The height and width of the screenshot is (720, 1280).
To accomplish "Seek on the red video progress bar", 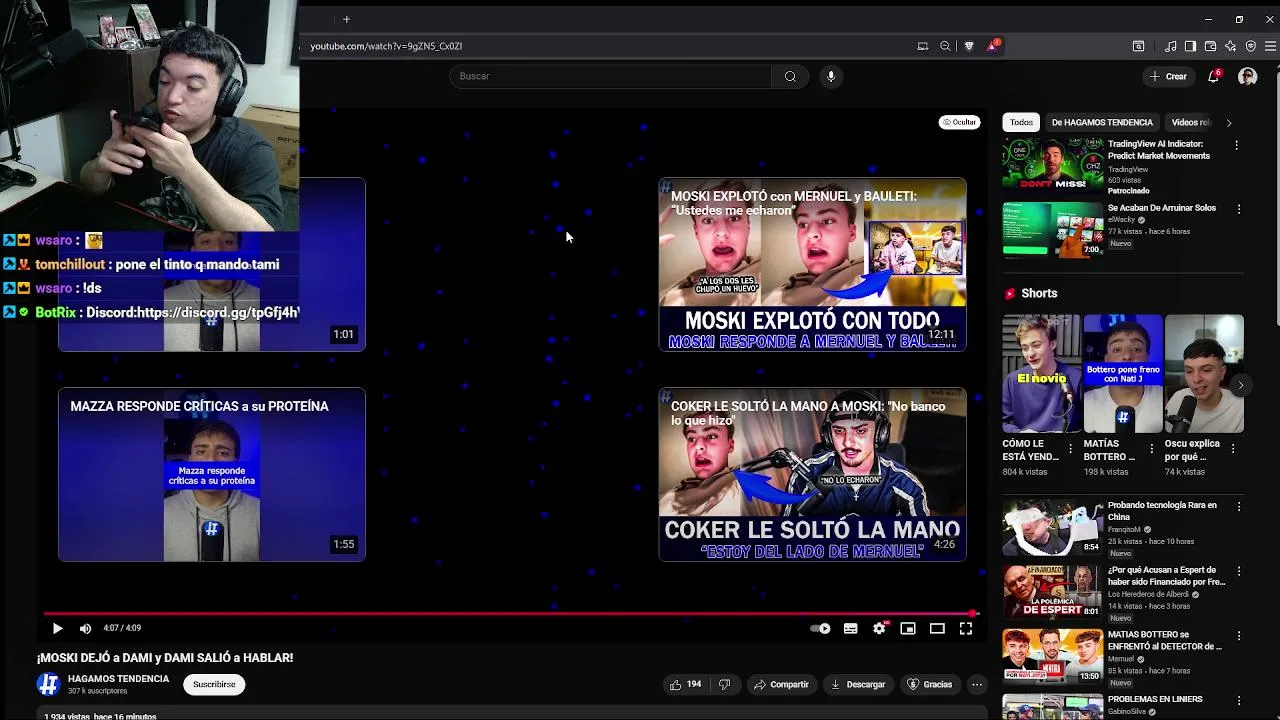I will click(510, 613).
